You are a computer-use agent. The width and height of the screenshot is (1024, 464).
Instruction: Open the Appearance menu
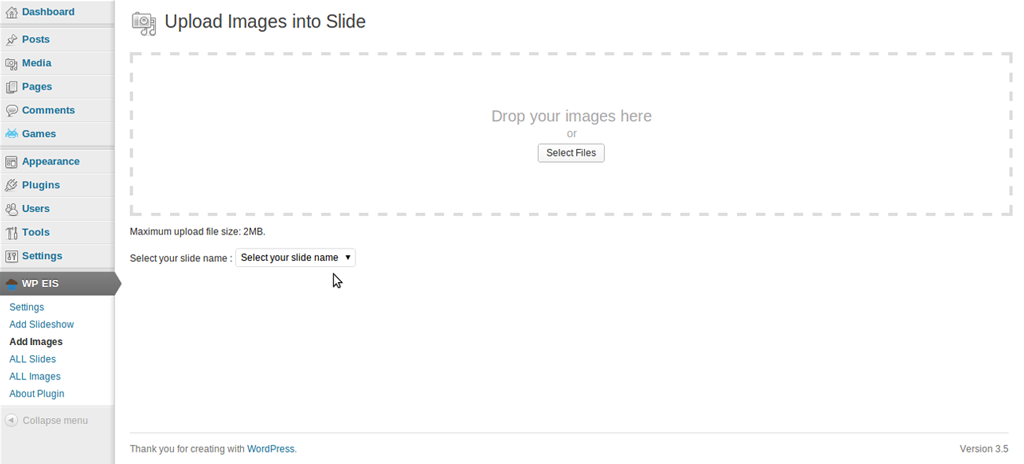(50, 161)
